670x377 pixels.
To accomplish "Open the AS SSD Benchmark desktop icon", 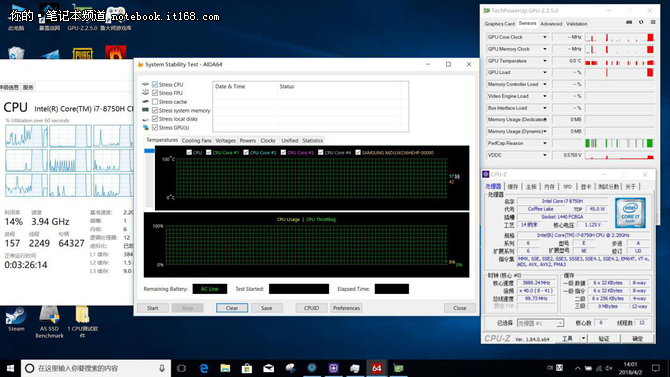I will click(x=49, y=322).
